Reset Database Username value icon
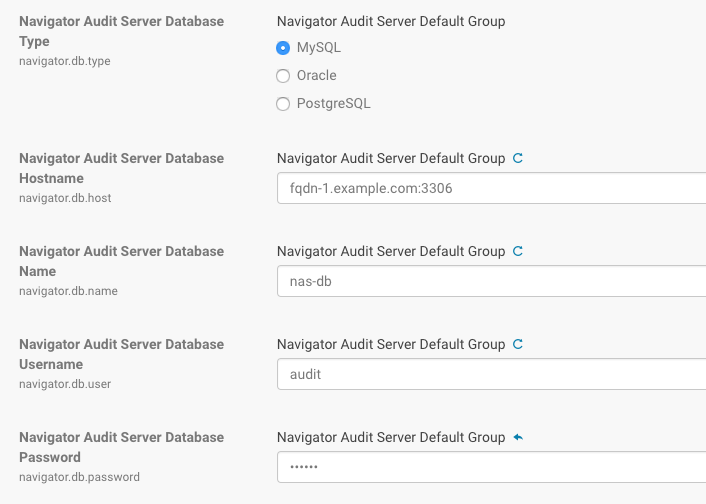 click(517, 344)
